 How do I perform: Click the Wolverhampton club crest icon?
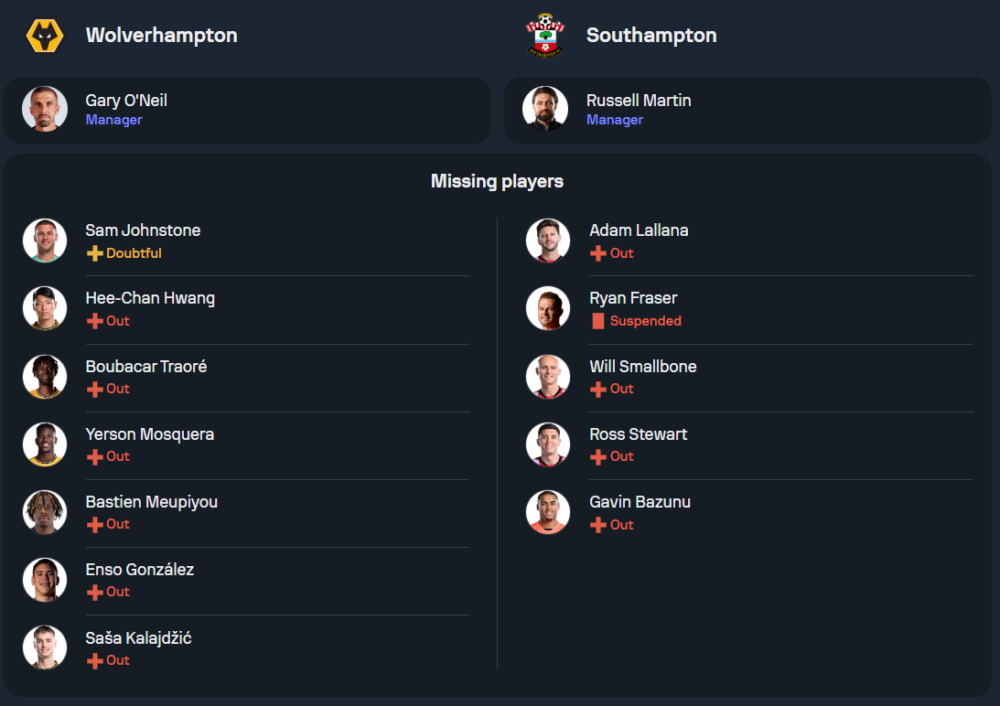click(44, 36)
